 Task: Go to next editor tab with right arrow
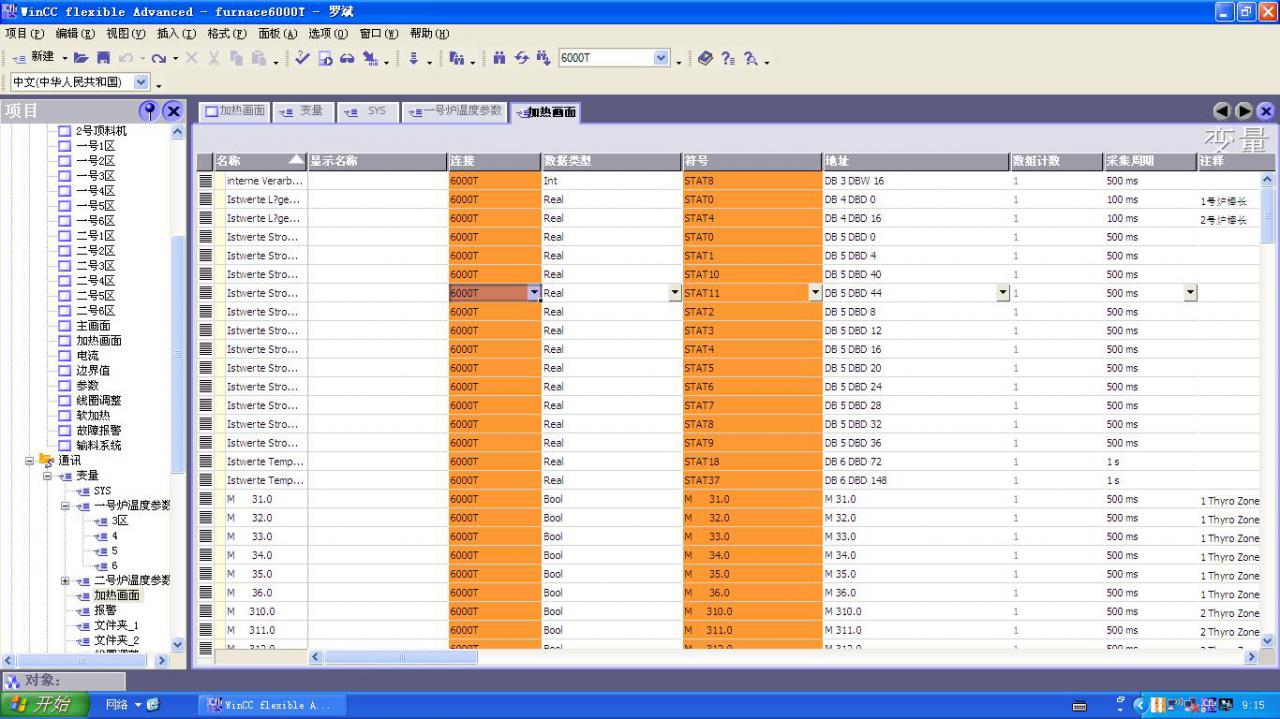click(x=1244, y=111)
